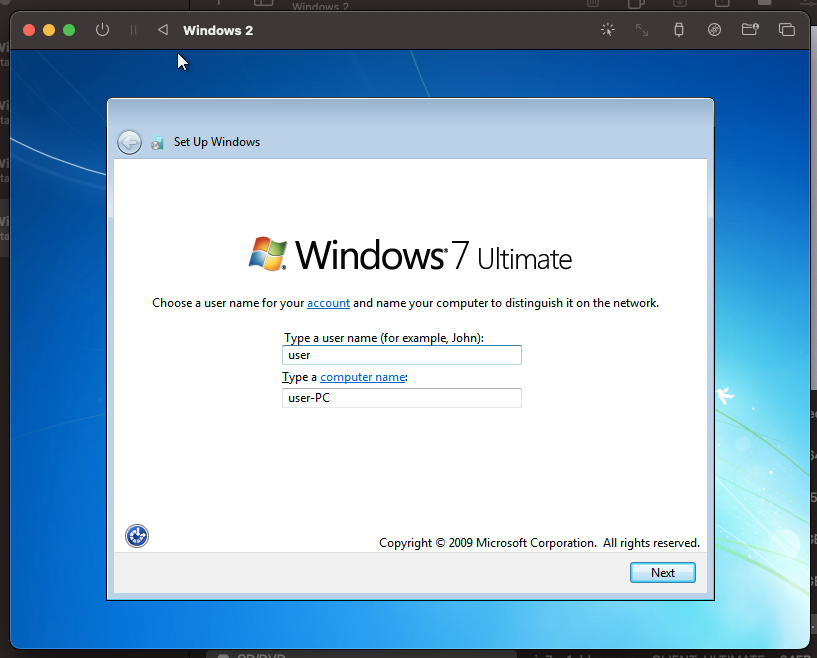Click the resize display arrows icon
Image resolution: width=817 pixels, height=658 pixels.
tap(642, 30)
